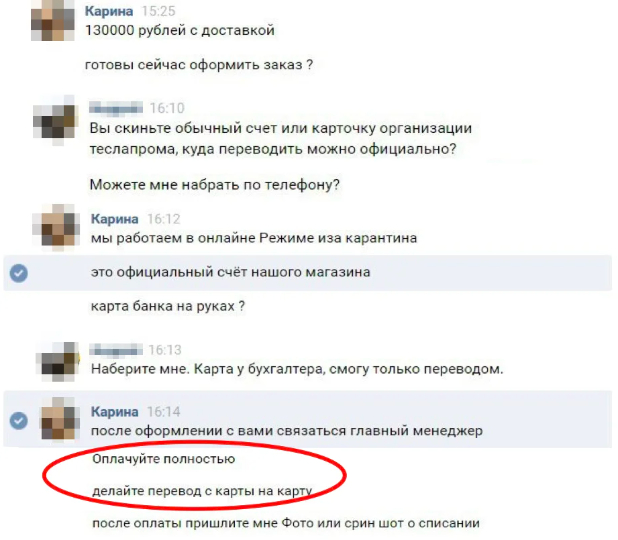Open Карина's avatar at the 15:25 message
The width and height of the screenshot is (618, 540).
tap(53, 20)
